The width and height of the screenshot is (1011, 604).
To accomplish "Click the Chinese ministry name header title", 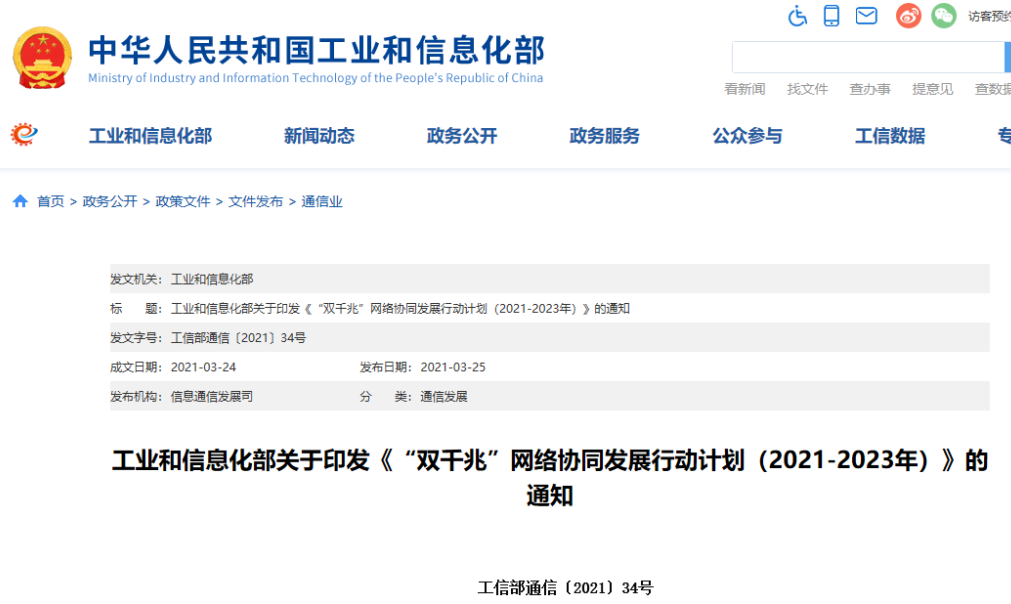I will pos(317,50).
